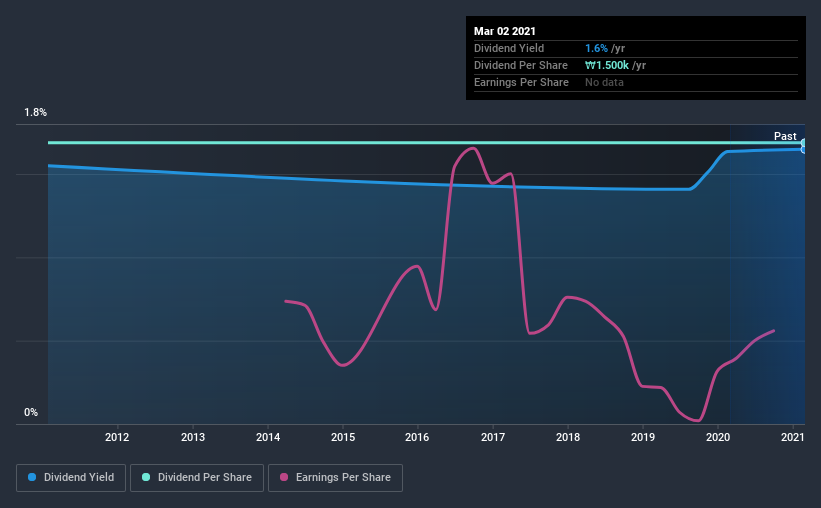
Task: Click the ₩1.500k Dividend Per Share value
Action: click(607, 65)
